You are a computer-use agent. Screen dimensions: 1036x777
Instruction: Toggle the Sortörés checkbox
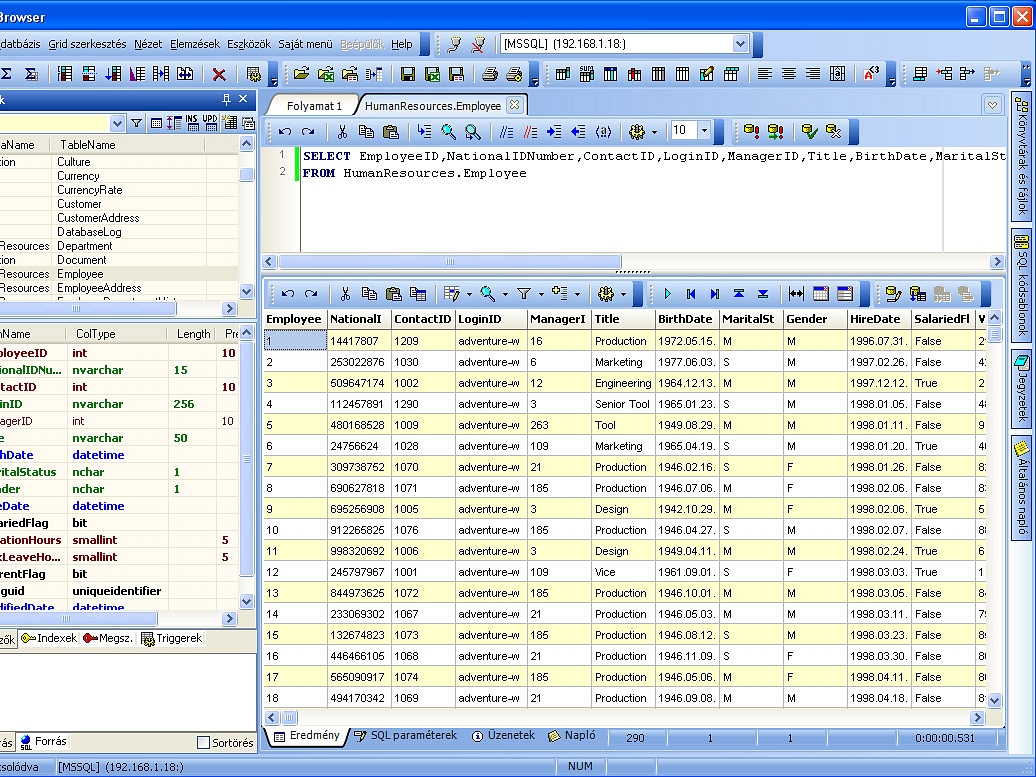[204, 743]
